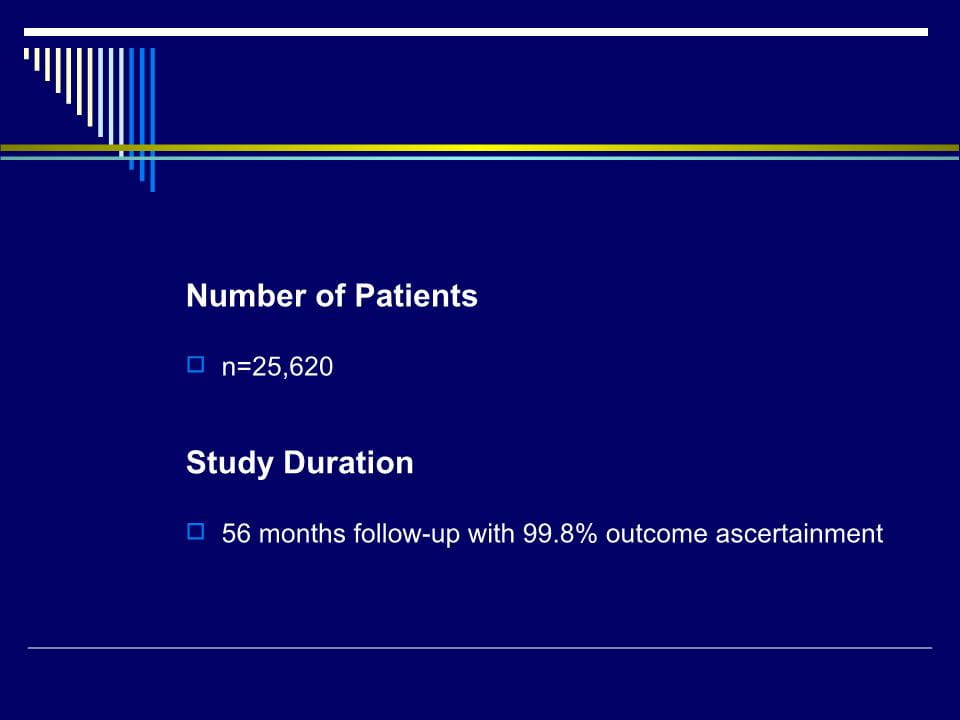Click the square bullet beside n=25,620
The height and width of the screenshot is (720, 960).
tap(195, 364)
